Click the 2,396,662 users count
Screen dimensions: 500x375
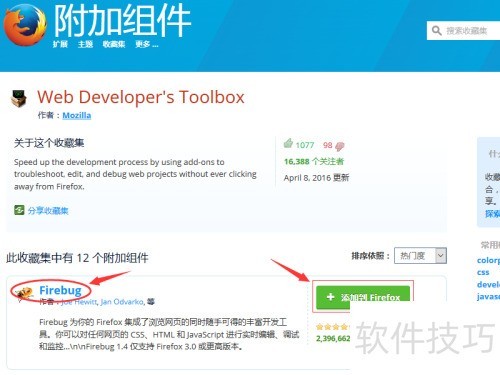[x=333, y=339]
